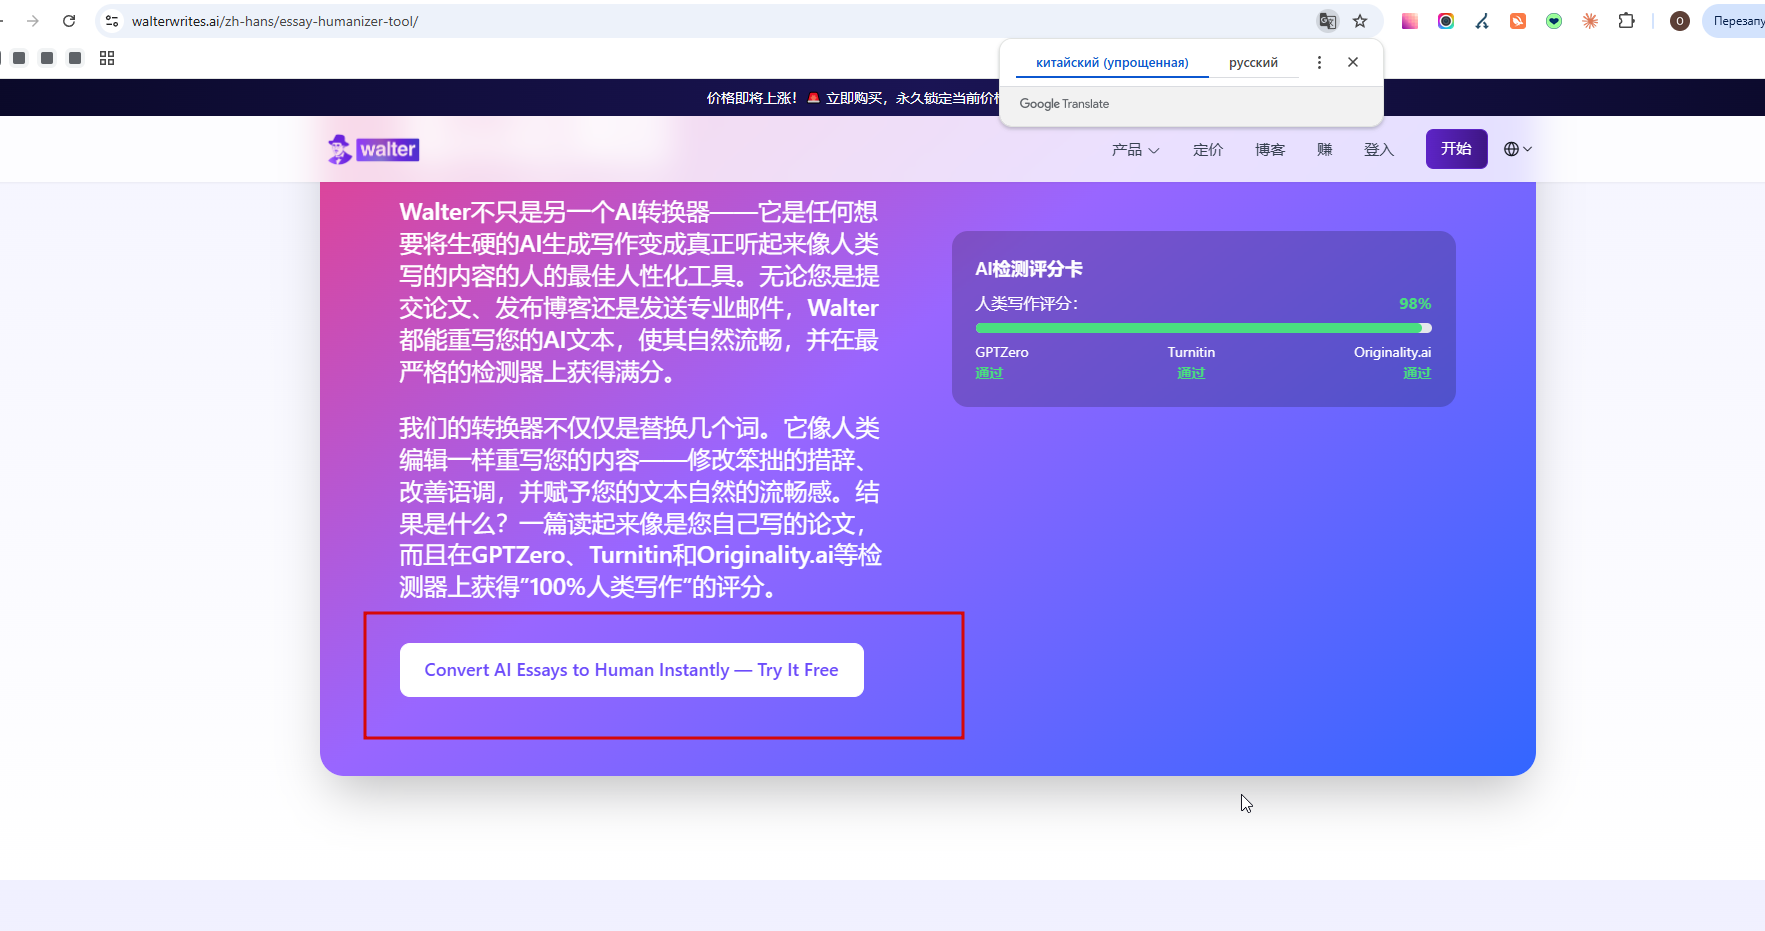Click 通过 status under Originality.ai
Screen dimensions: 1765x931
pos(1417,373)
